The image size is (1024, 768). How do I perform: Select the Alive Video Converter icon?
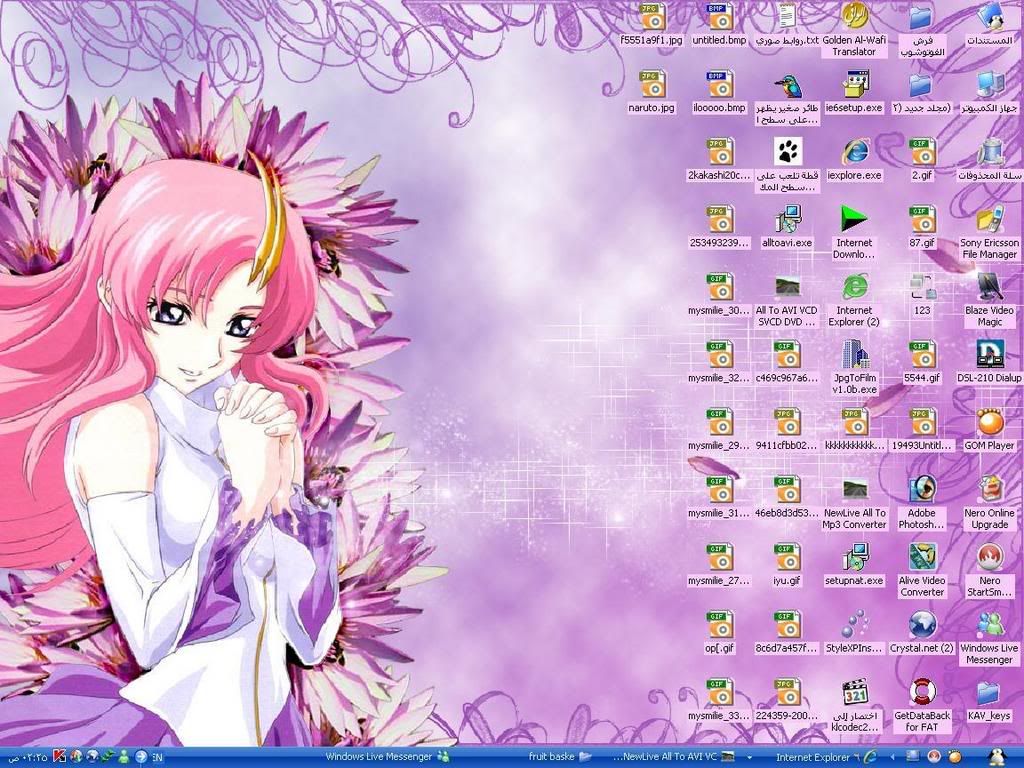(x=921, y=557)
